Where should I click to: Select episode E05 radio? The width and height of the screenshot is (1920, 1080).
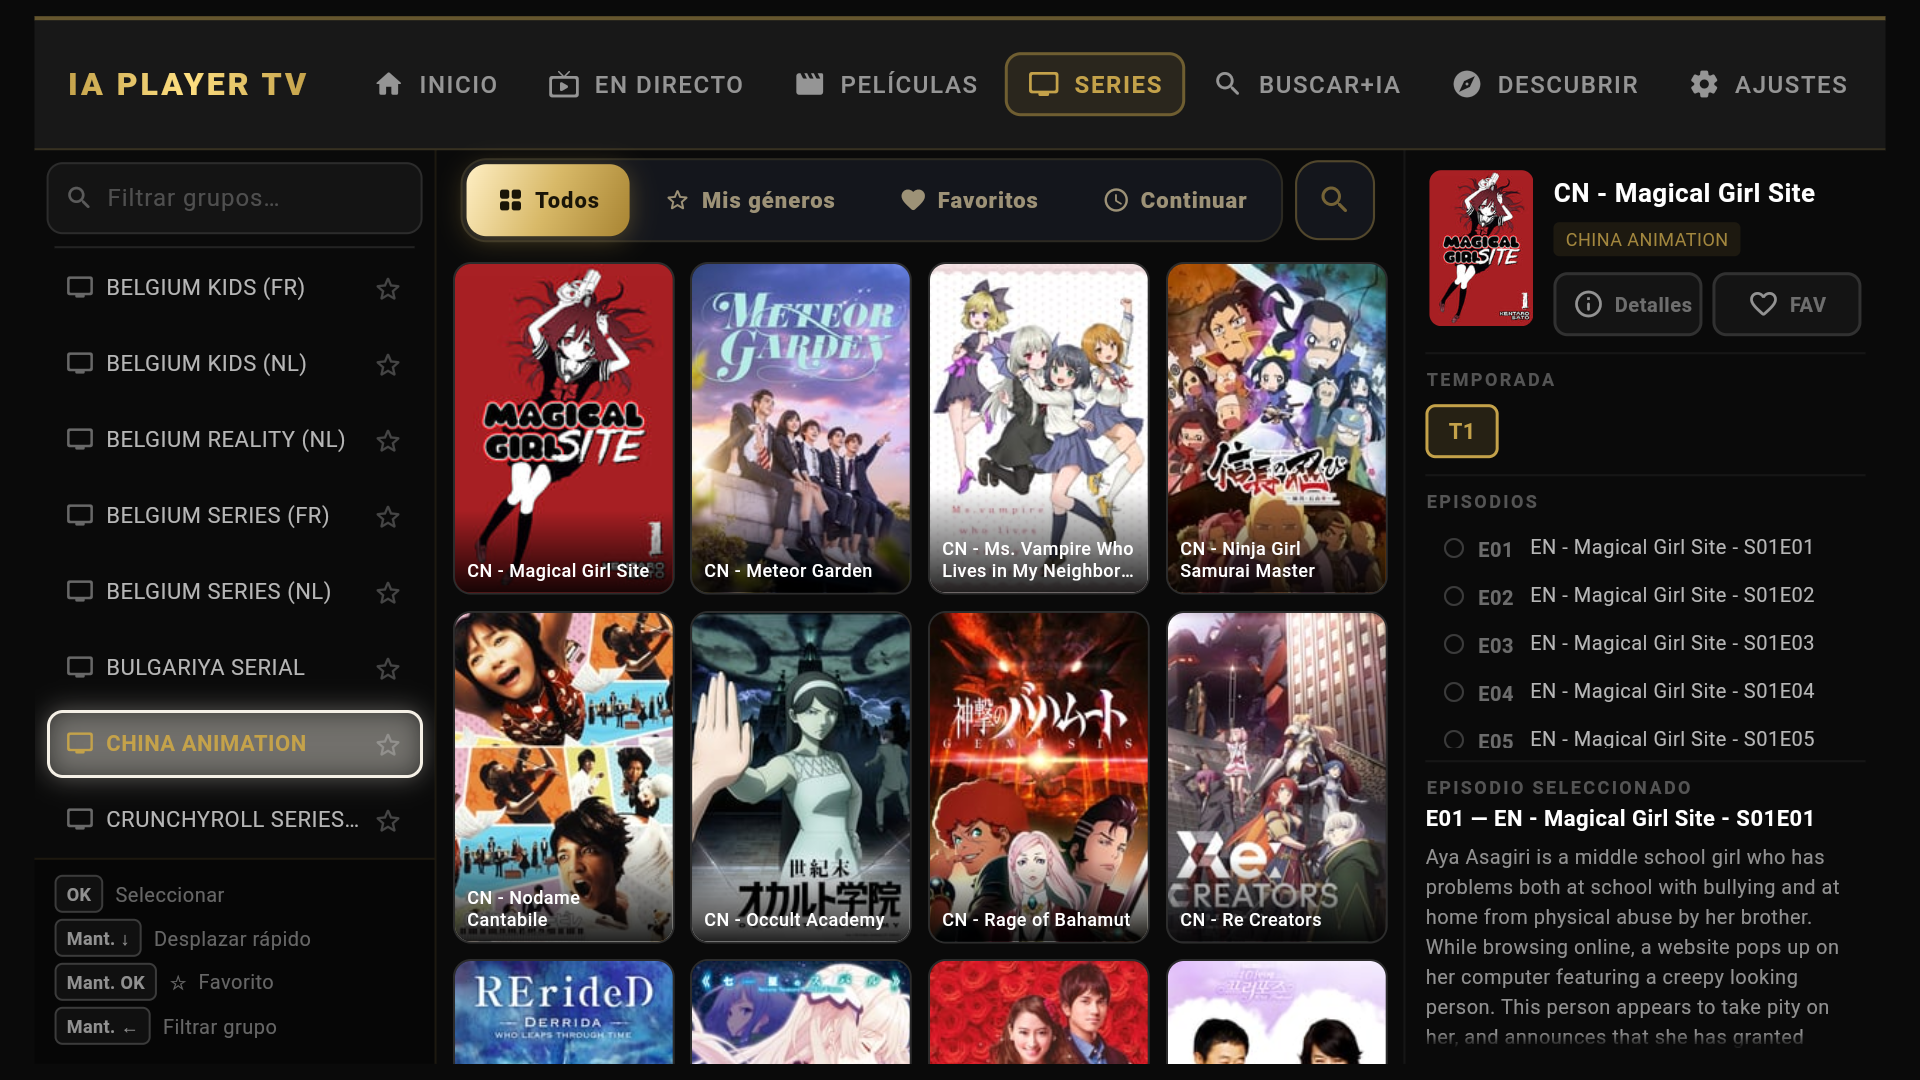pos(1454,740)
